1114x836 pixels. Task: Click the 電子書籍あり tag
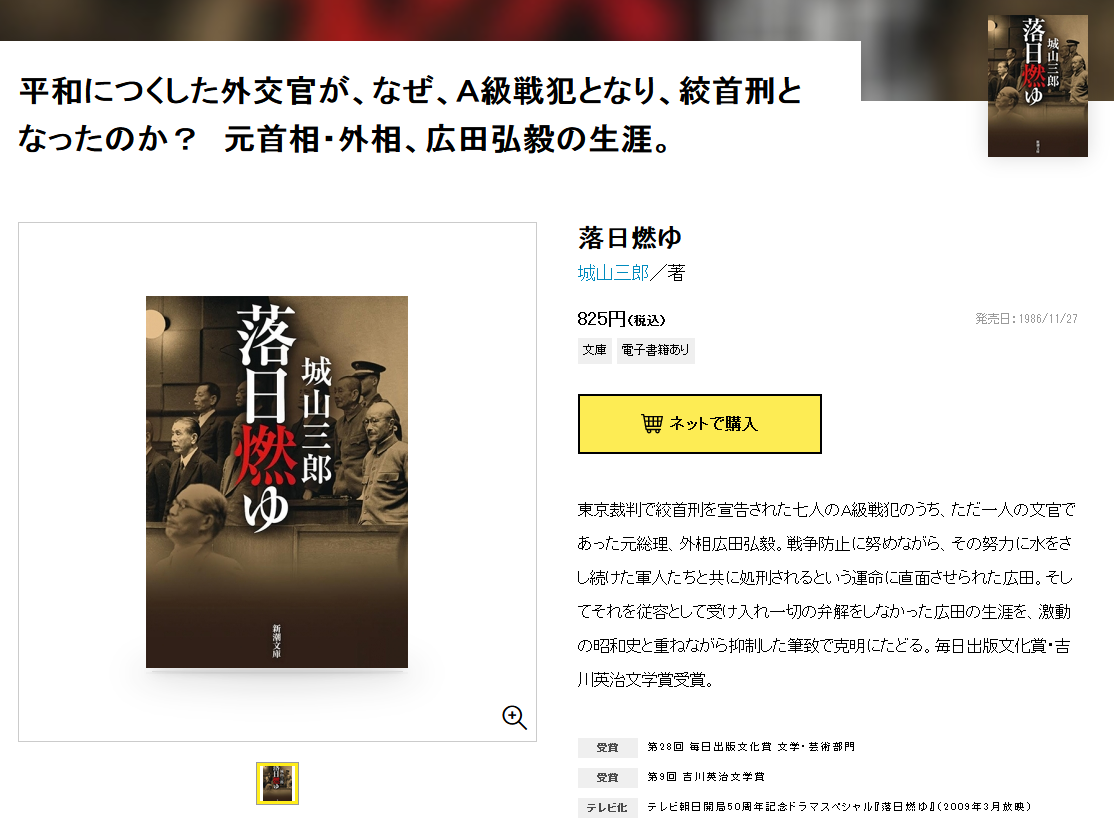pos(655,350)
